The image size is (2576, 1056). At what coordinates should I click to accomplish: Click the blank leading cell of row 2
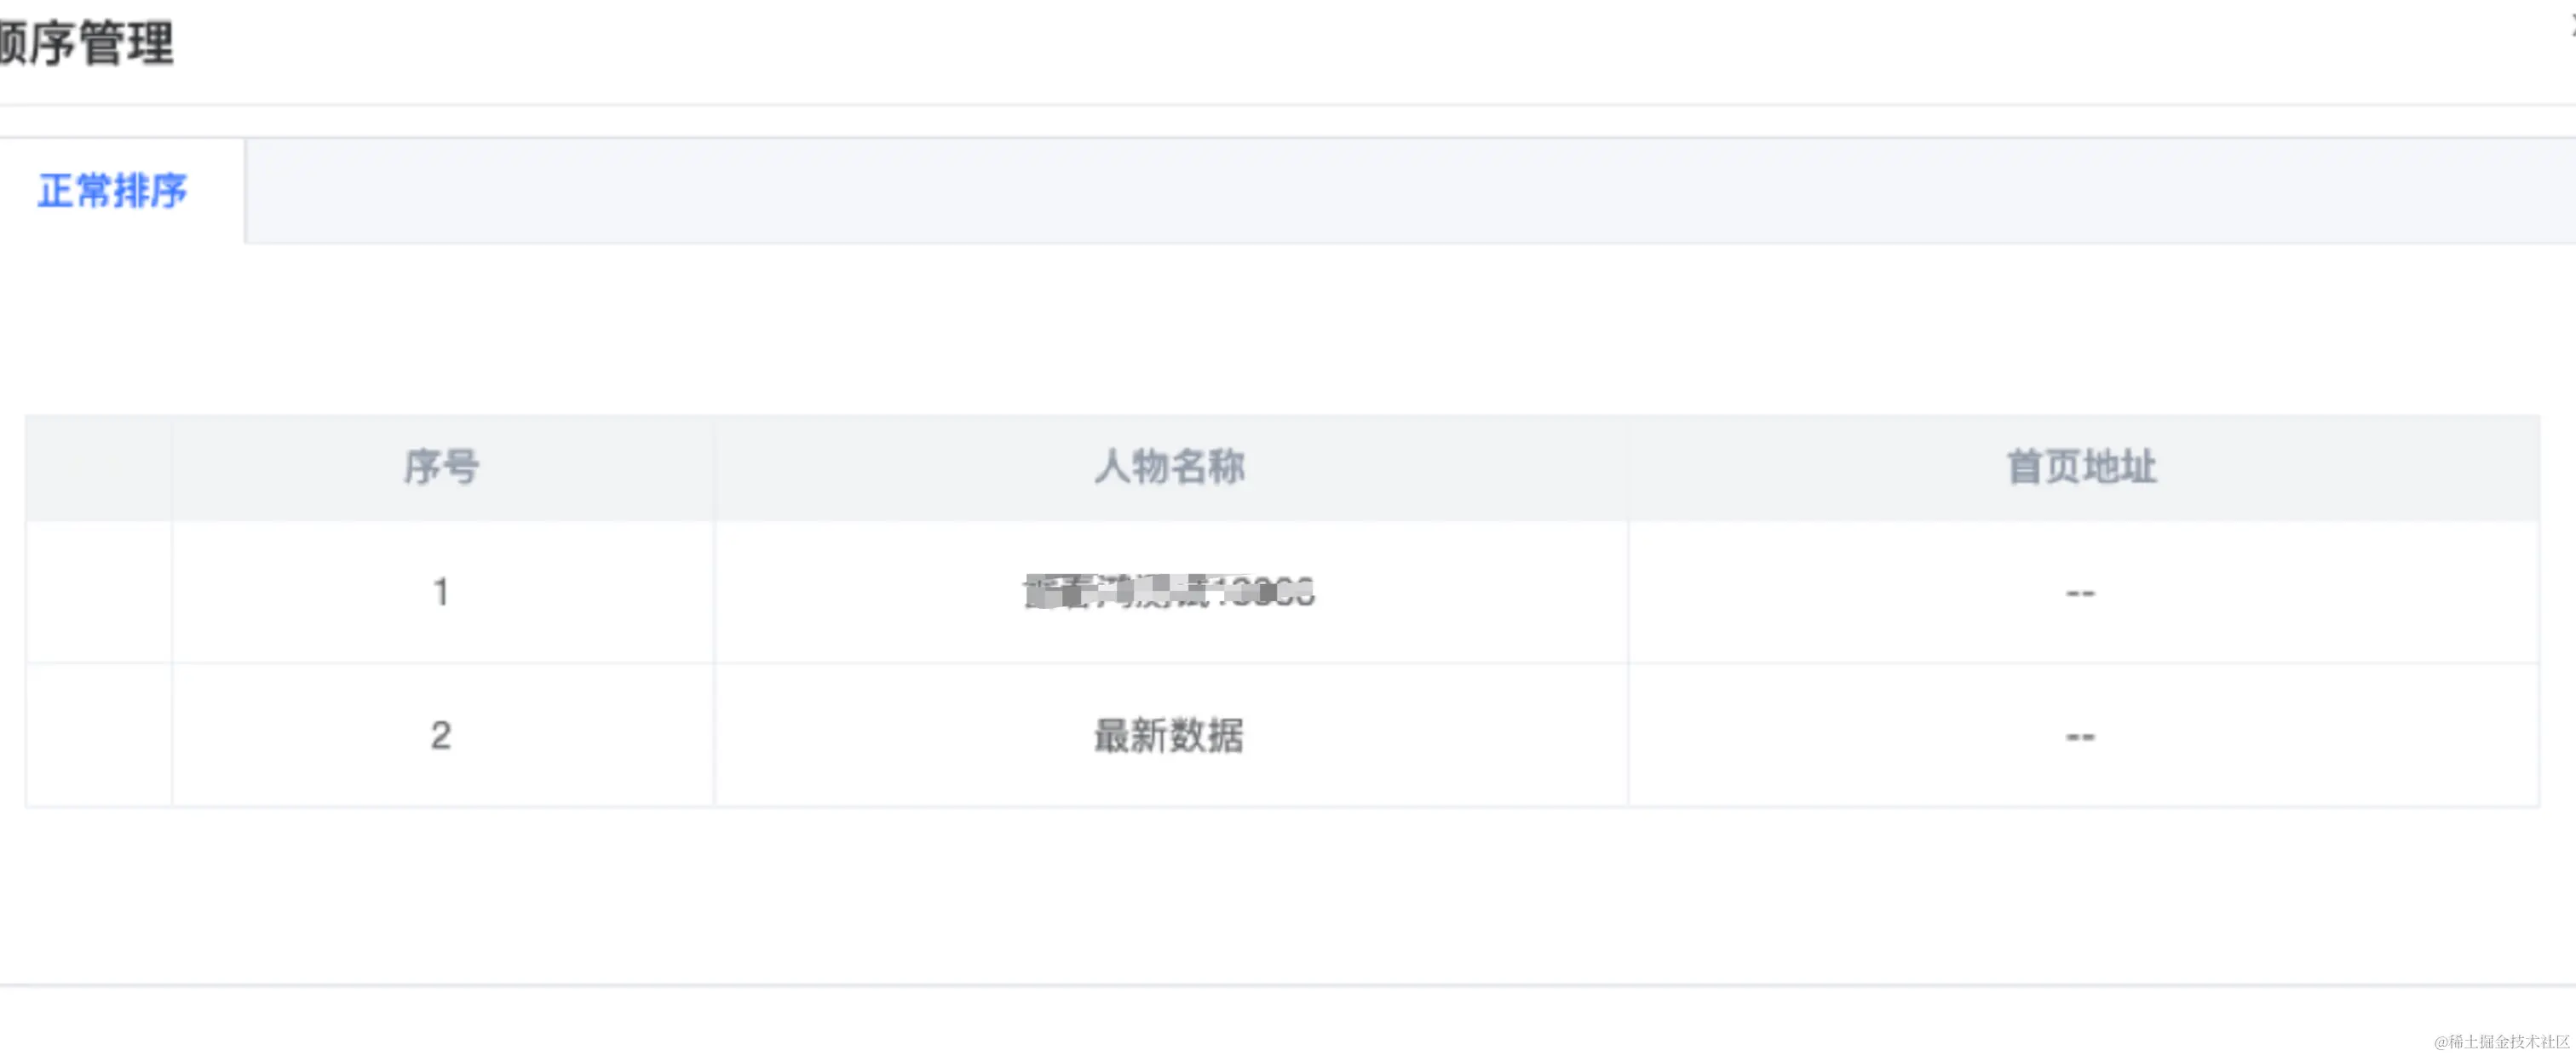tap(99, 736)
